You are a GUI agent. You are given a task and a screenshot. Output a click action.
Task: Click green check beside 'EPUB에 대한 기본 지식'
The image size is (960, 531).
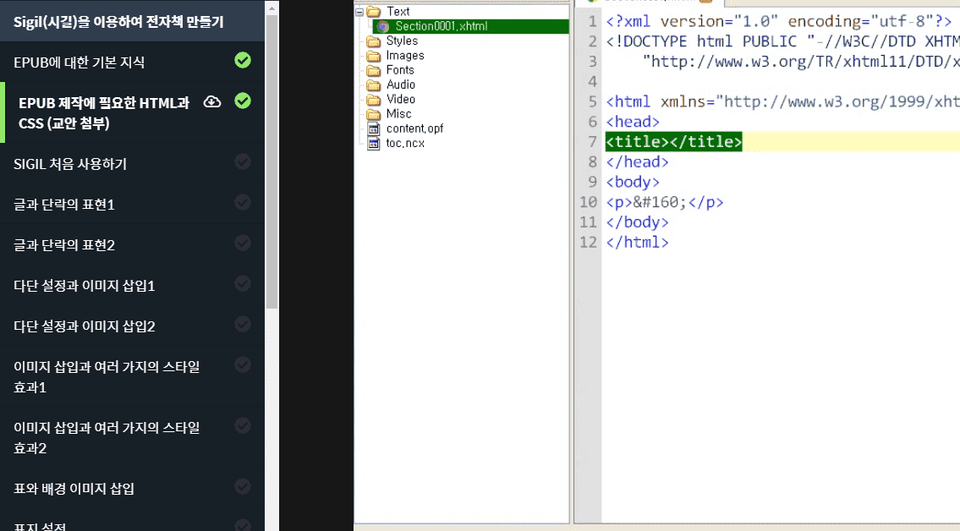pyautogui.click(x=243, y=60)
